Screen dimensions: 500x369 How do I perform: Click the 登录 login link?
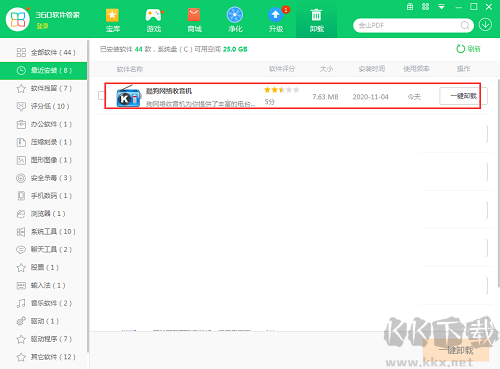coord(42,26)
